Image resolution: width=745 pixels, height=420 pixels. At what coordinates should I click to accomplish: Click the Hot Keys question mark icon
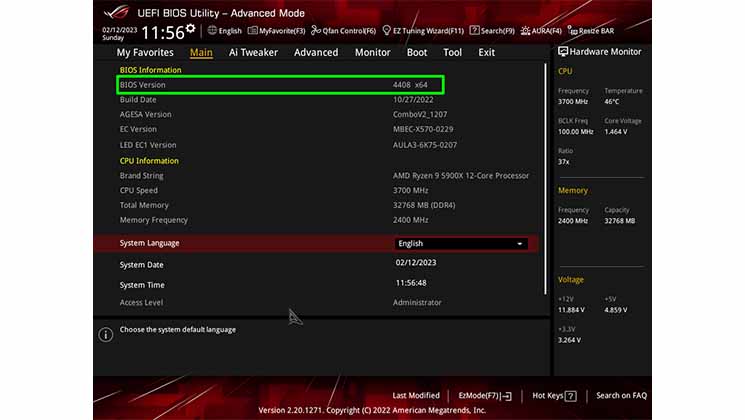coord(571,396)
